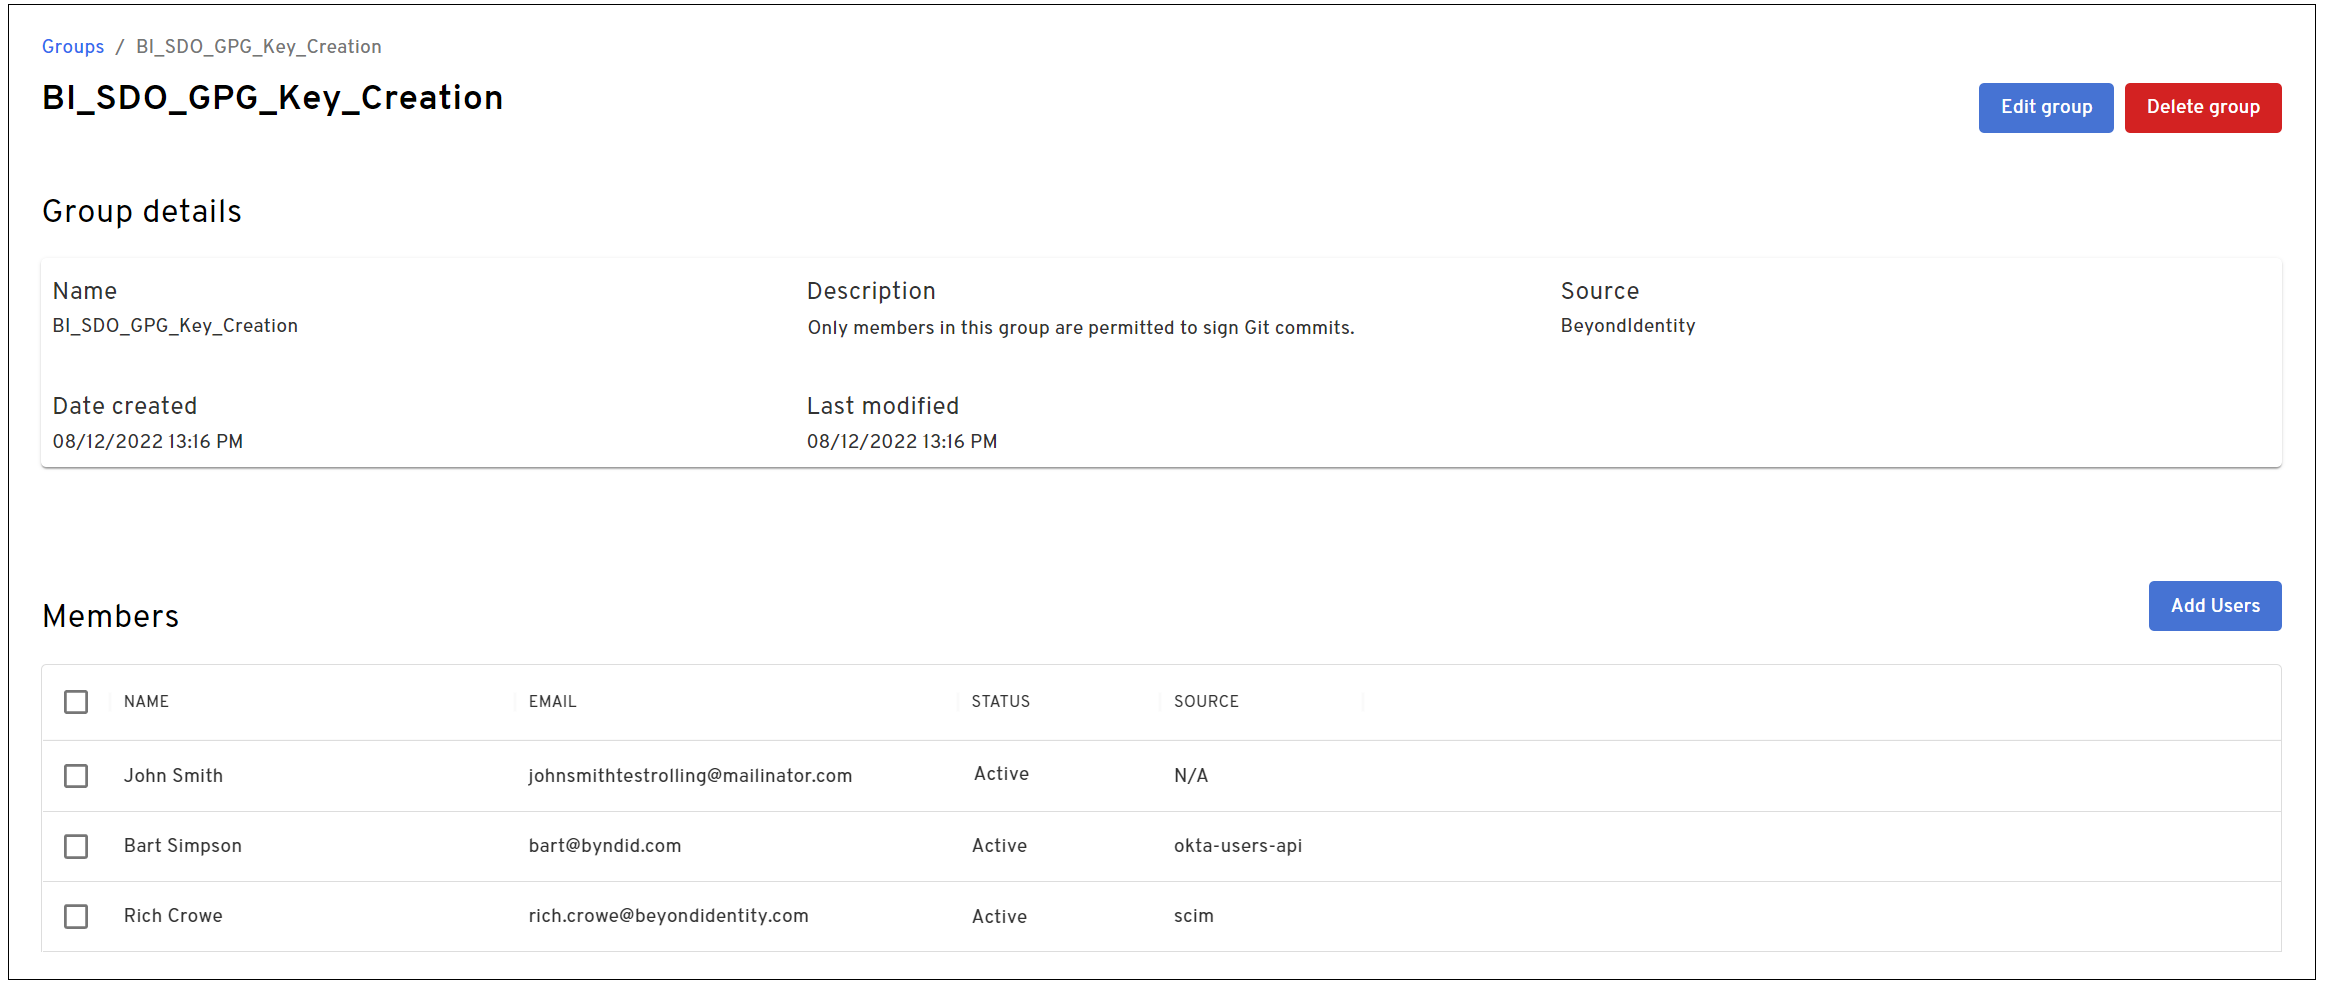Sort members by NAME column header
Screen dimensions: 2332x988
(146, 702)
